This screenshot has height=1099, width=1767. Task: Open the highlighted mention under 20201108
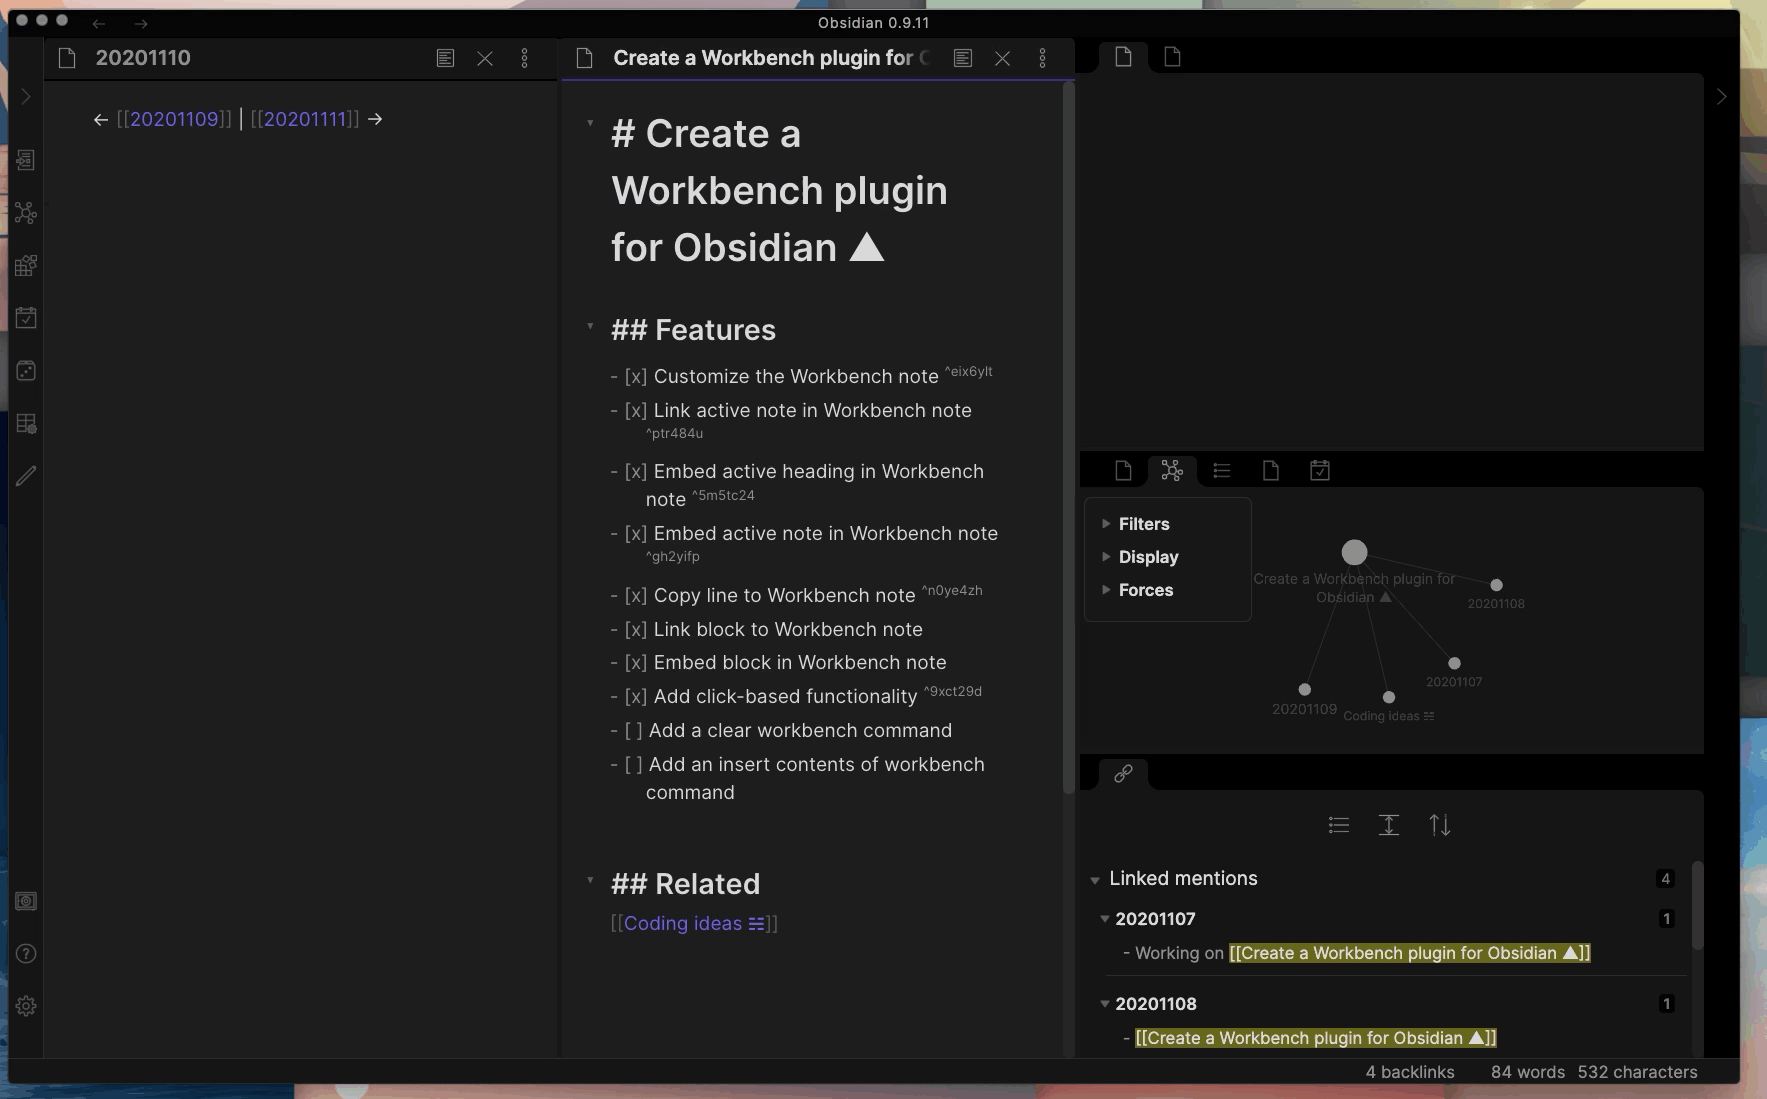1316,1038
